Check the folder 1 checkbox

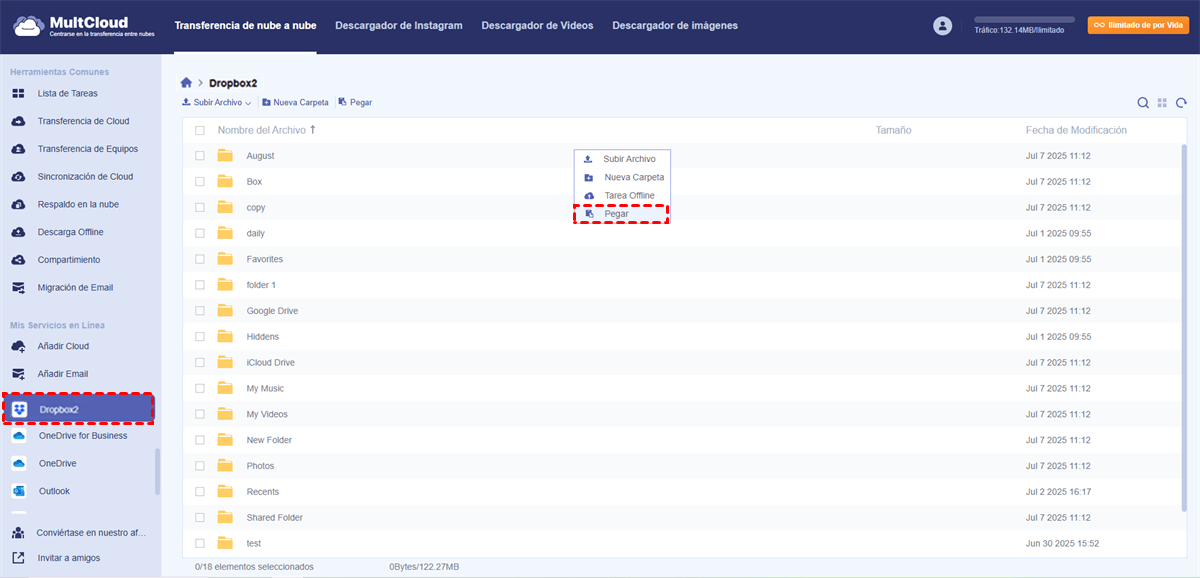[x=200, y=285]
